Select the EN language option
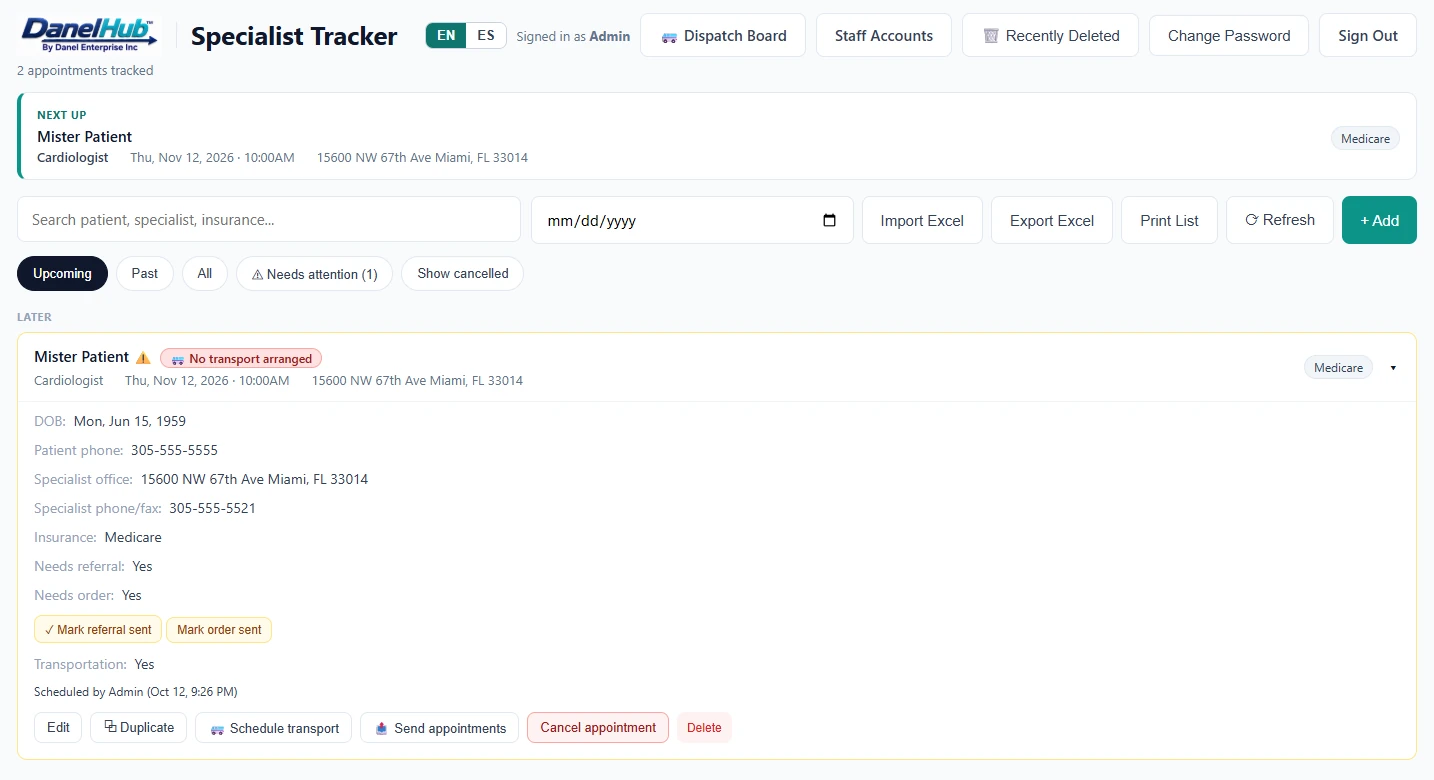The image size is (1434, 780). [446, 35]
